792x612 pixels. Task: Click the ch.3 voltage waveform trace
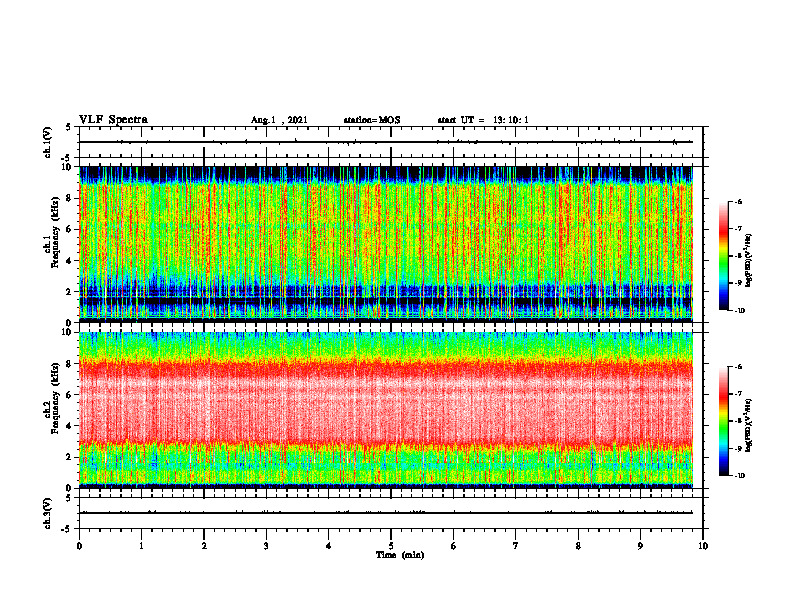click(x=386, y=513)
